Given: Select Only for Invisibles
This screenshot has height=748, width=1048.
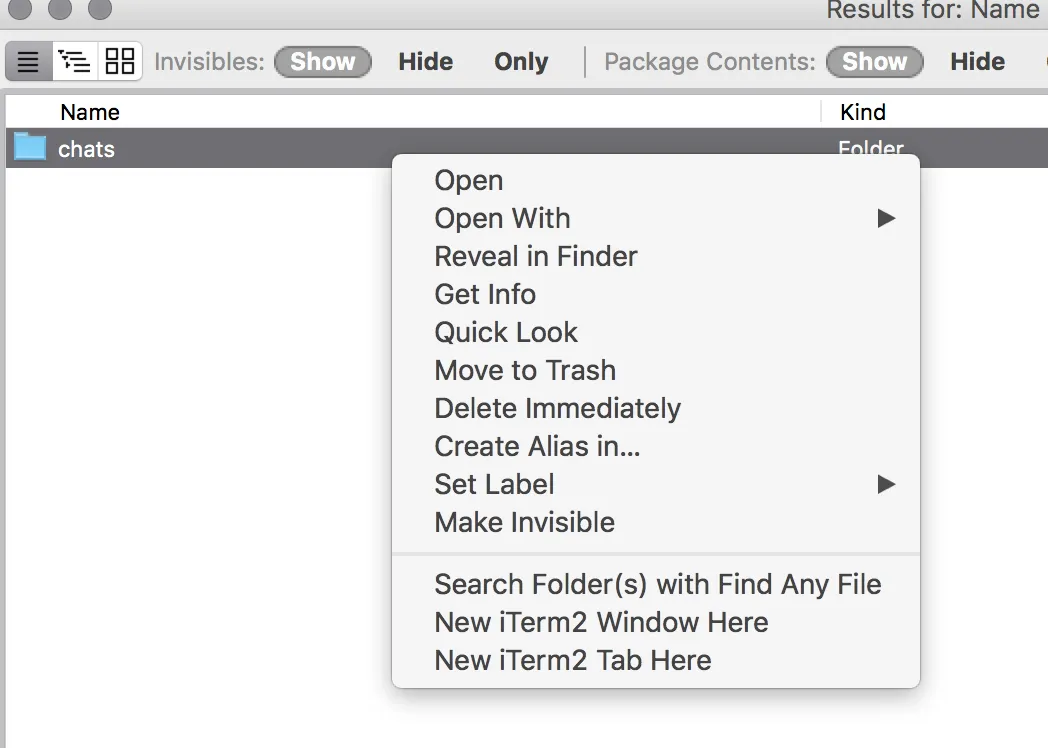Looking at the screenshot, I should point(521,62).
